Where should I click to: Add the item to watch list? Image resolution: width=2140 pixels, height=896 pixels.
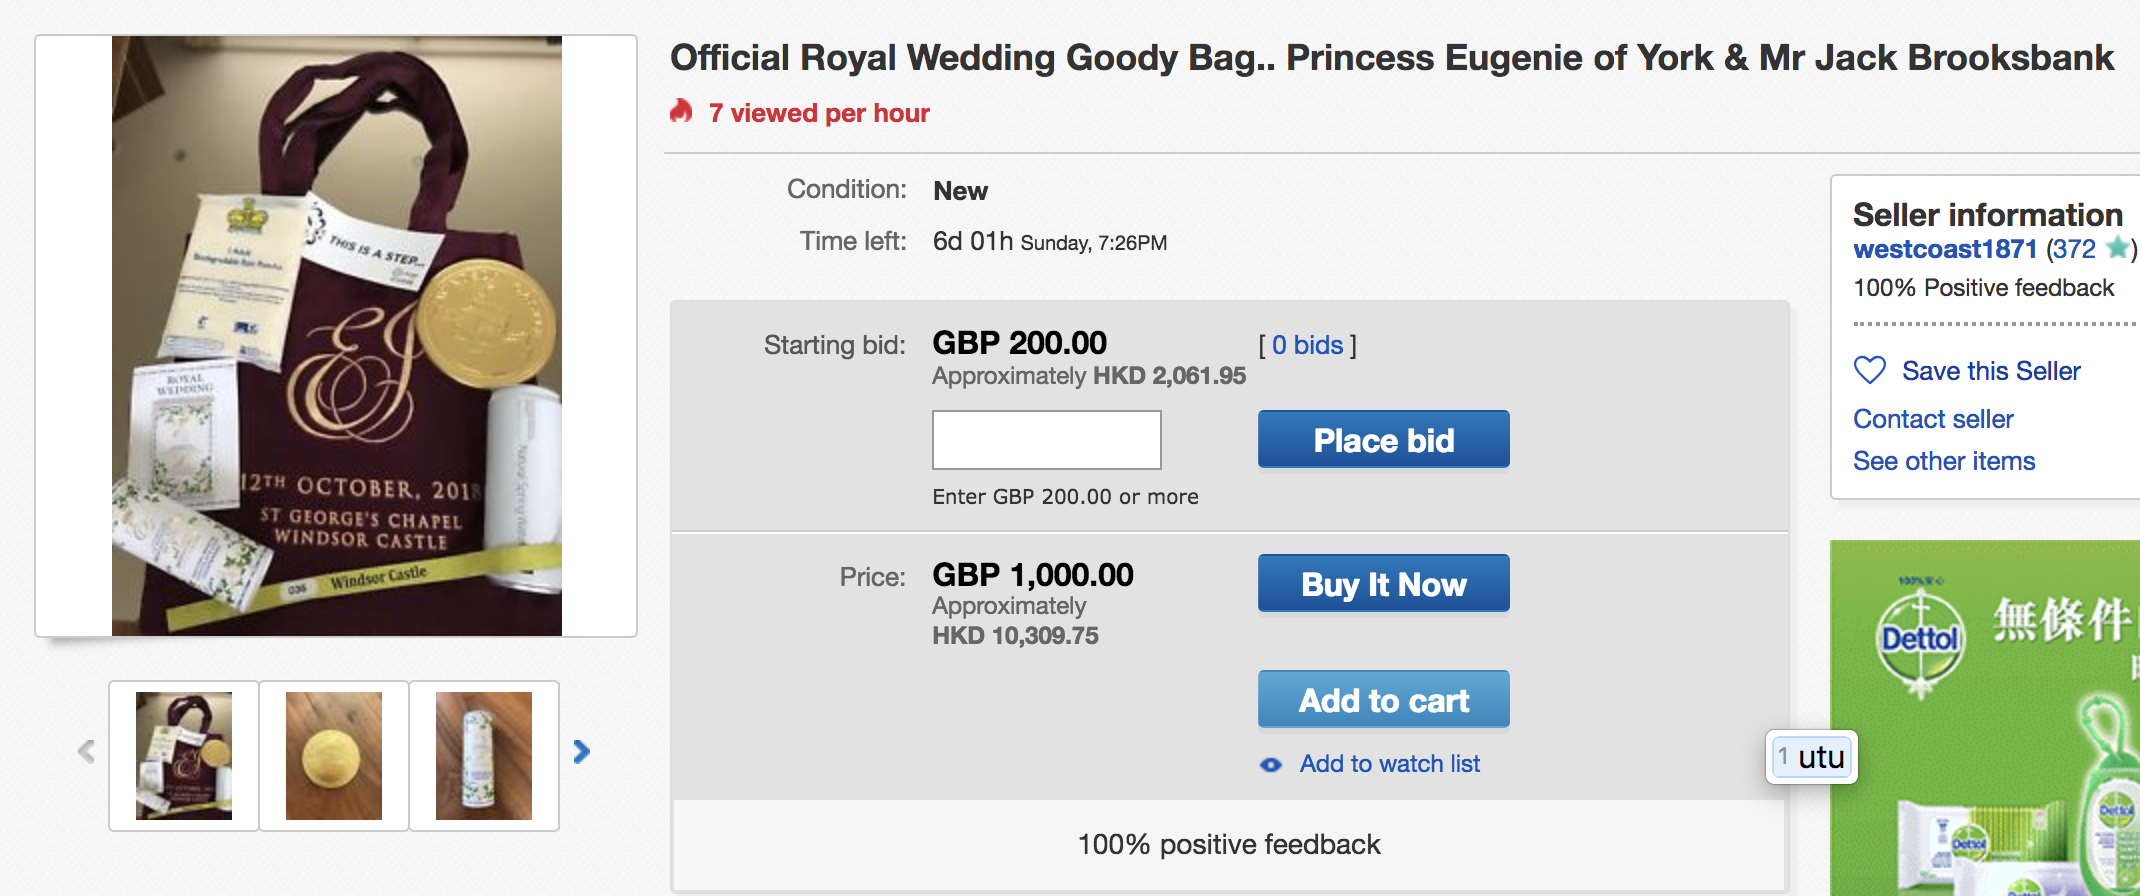[1390, 764]
